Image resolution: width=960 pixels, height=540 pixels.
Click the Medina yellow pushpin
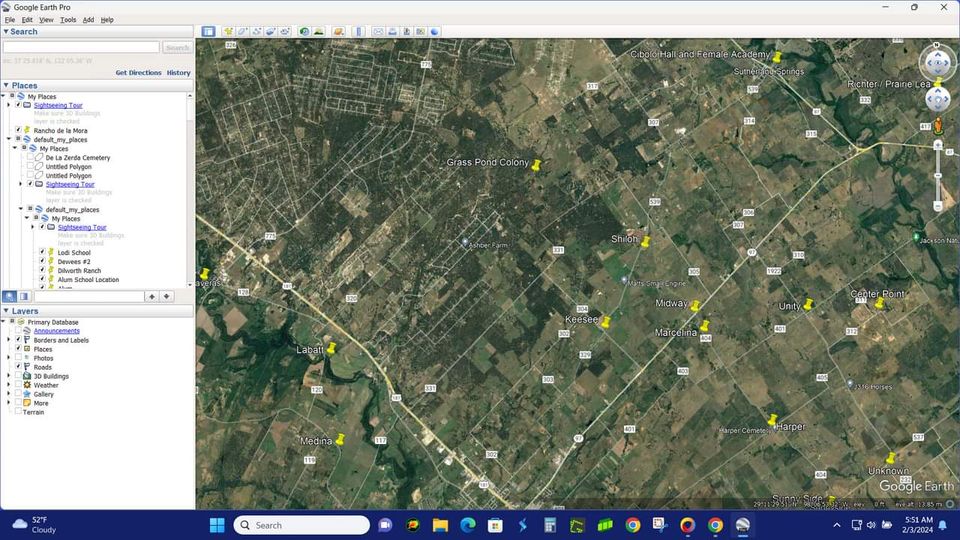pos(340,438)
